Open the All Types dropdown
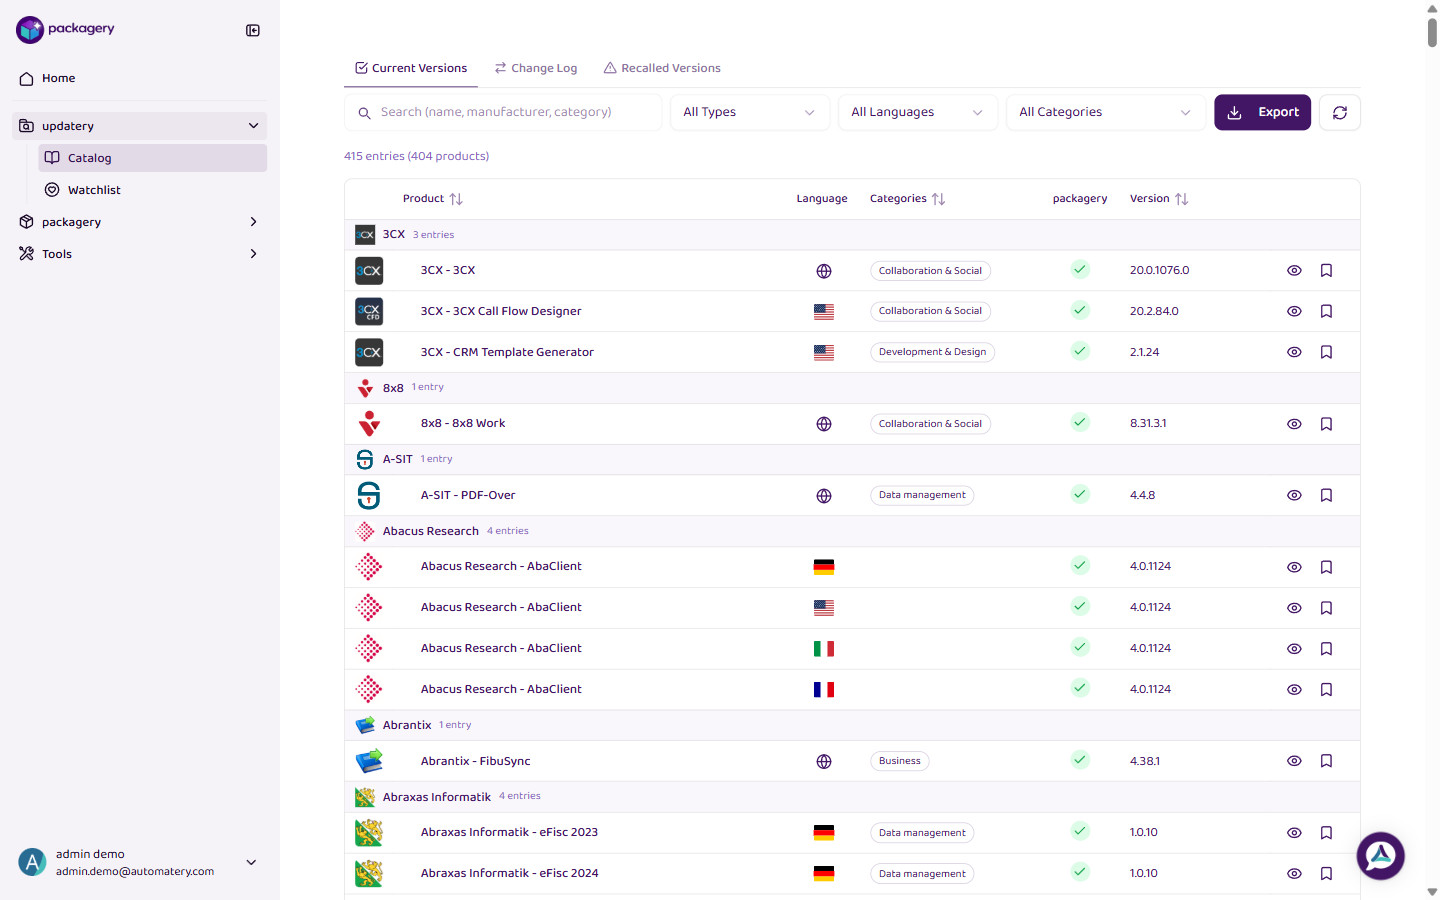 [x=749, y=112]
